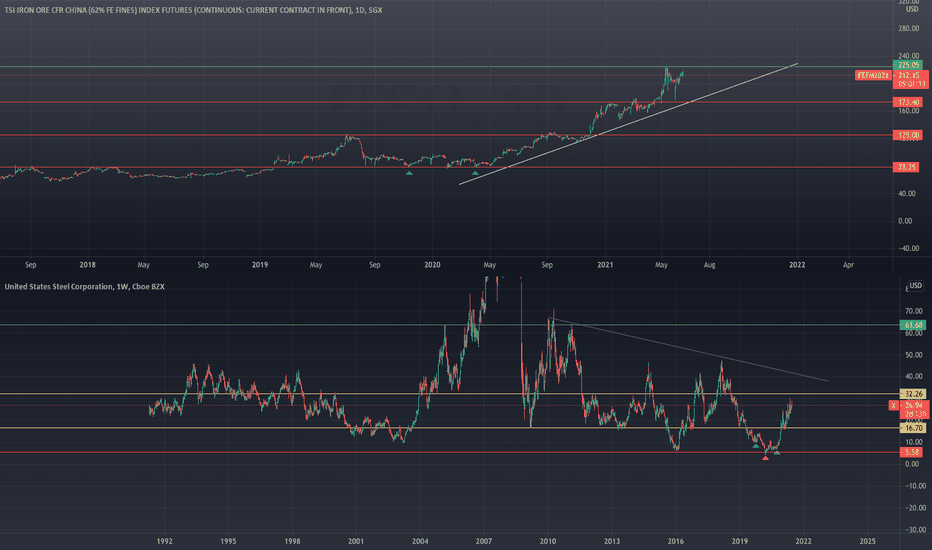Image resolution: width=932 pixels, height=550 pixels.
Task: Click the 2025 label on US Steel time axis
Action: 867,542
